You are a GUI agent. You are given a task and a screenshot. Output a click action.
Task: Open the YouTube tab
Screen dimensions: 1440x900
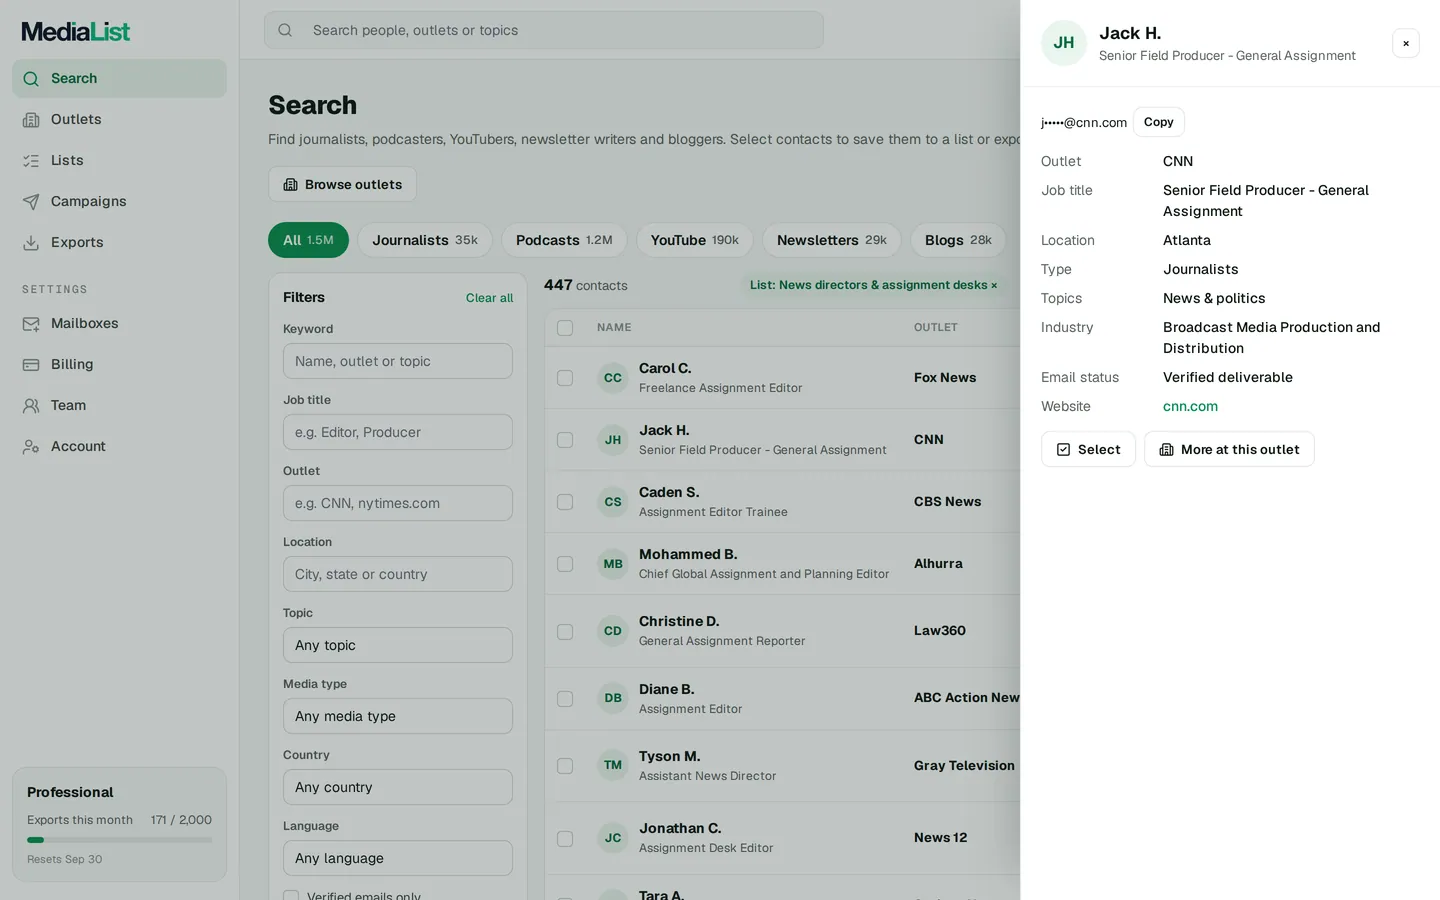[695, 240]
